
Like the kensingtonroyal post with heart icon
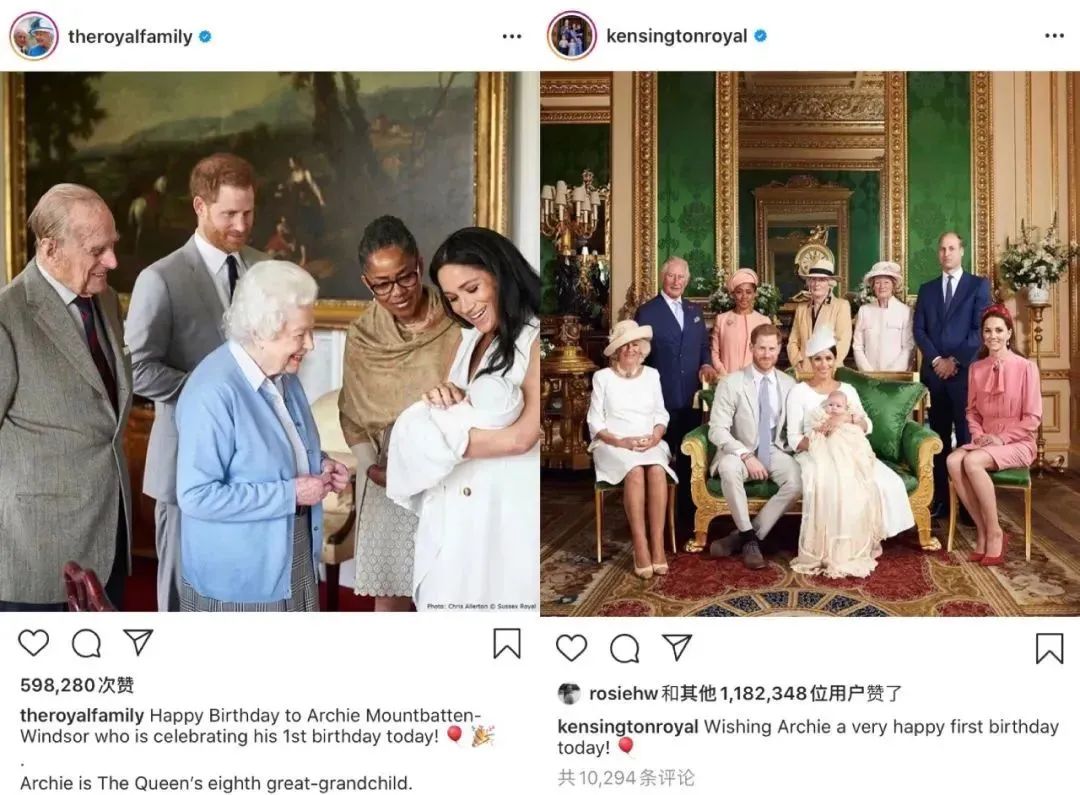tap(572, 648)
